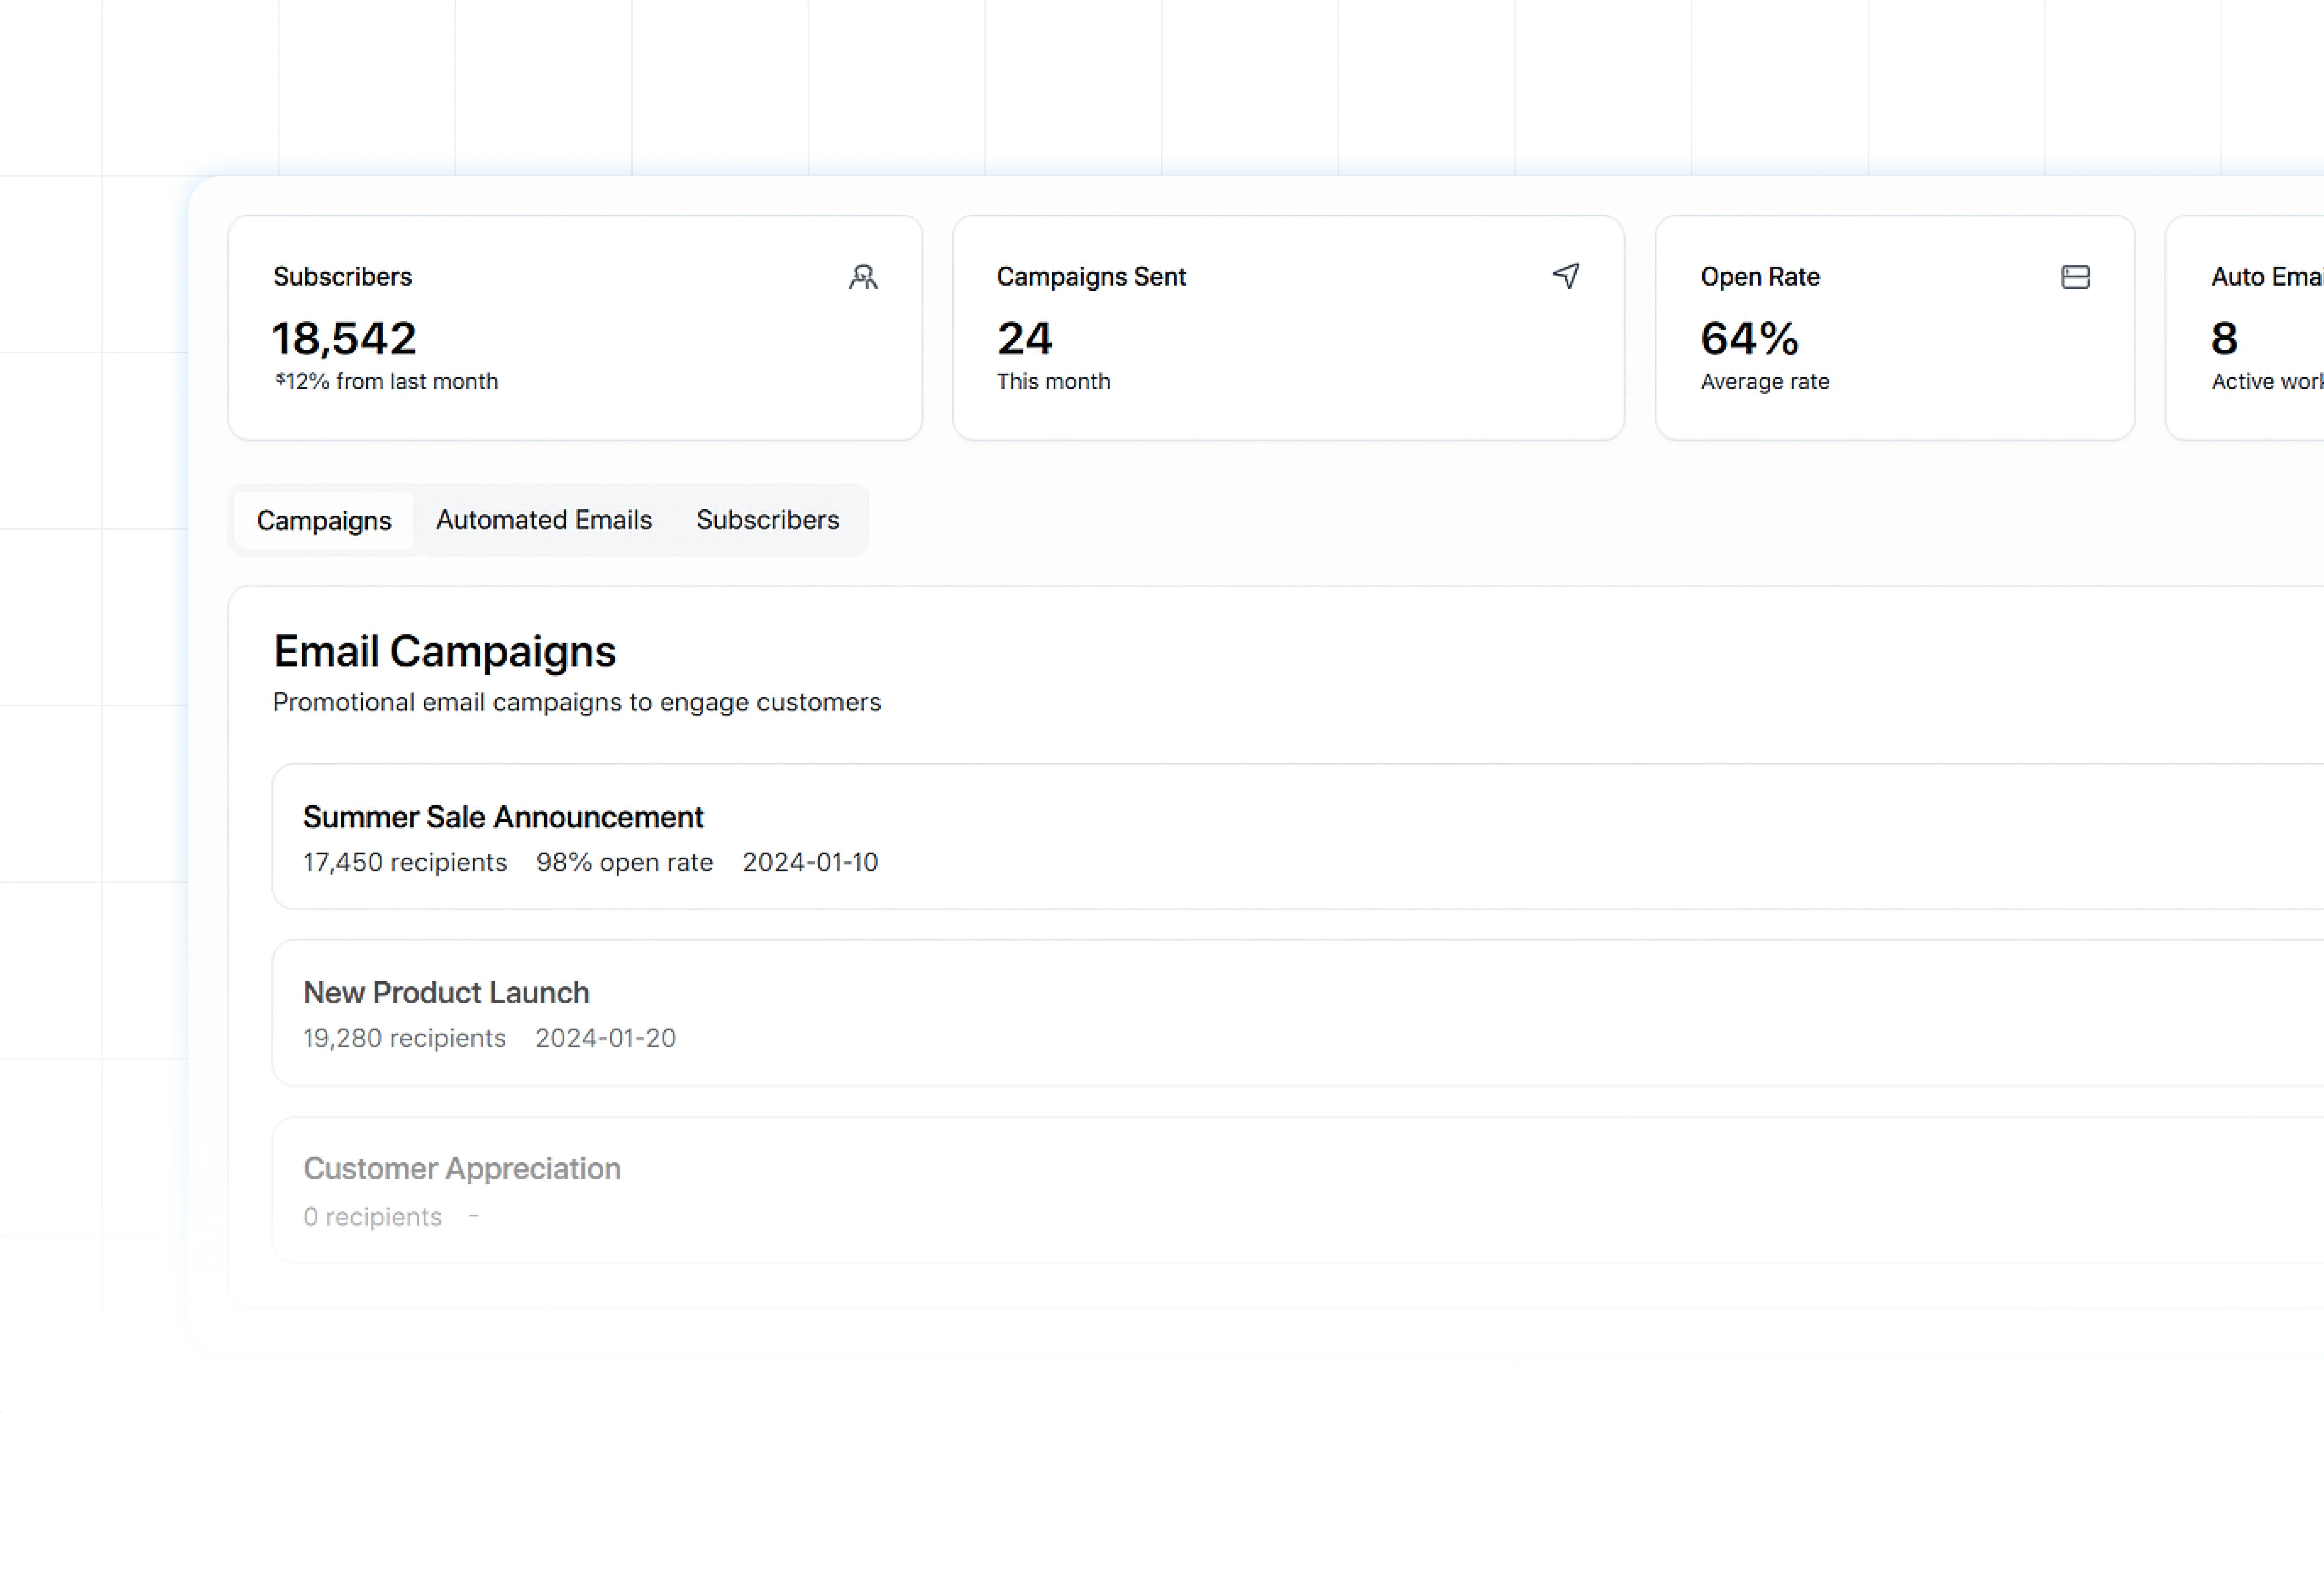Click the 24 campaigns sent figure
This screenshot has width=2324, height=1587.
(x=1024, y=338)
